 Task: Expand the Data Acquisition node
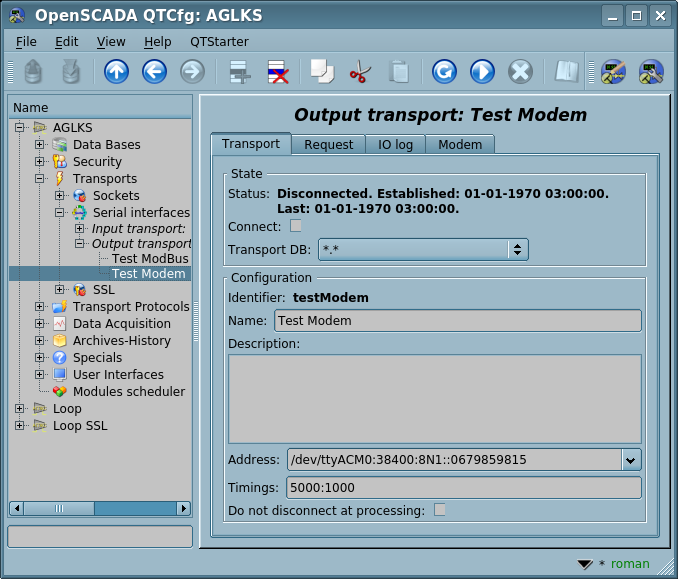[x=39, y=323]
